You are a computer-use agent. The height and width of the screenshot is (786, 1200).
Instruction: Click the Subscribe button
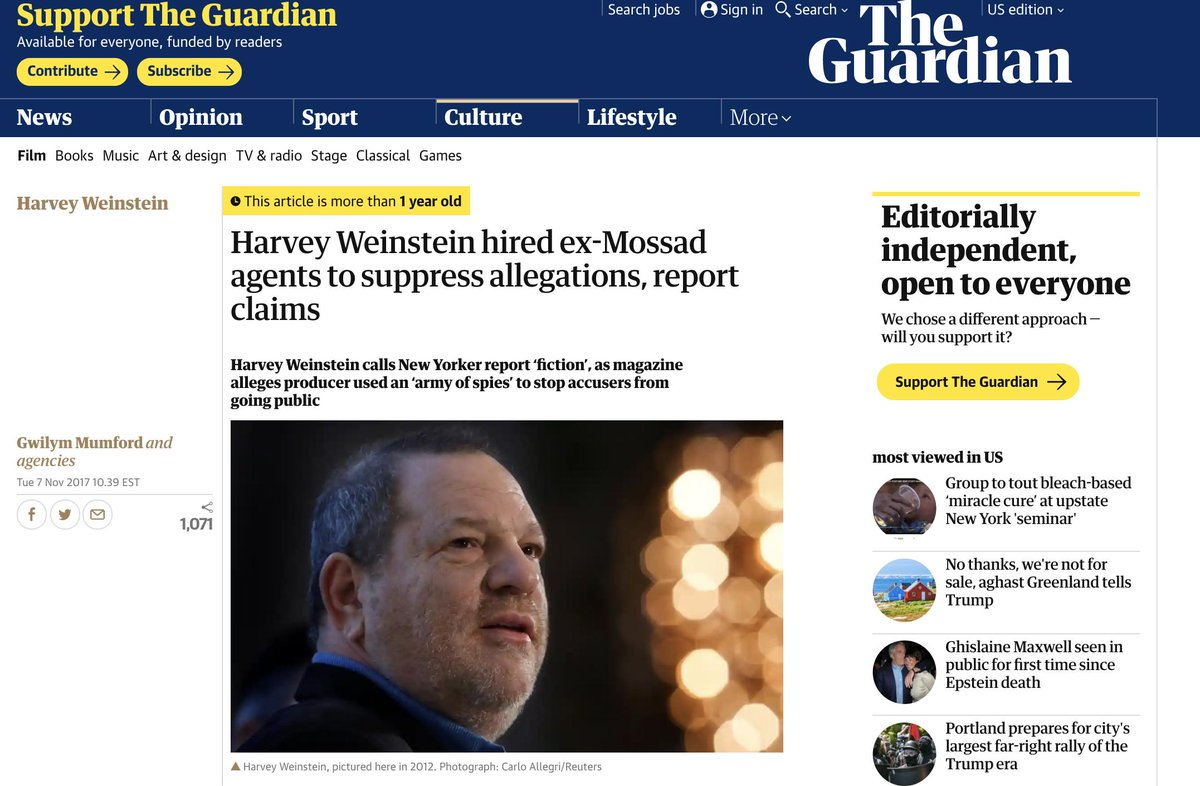tap(189, 71)
